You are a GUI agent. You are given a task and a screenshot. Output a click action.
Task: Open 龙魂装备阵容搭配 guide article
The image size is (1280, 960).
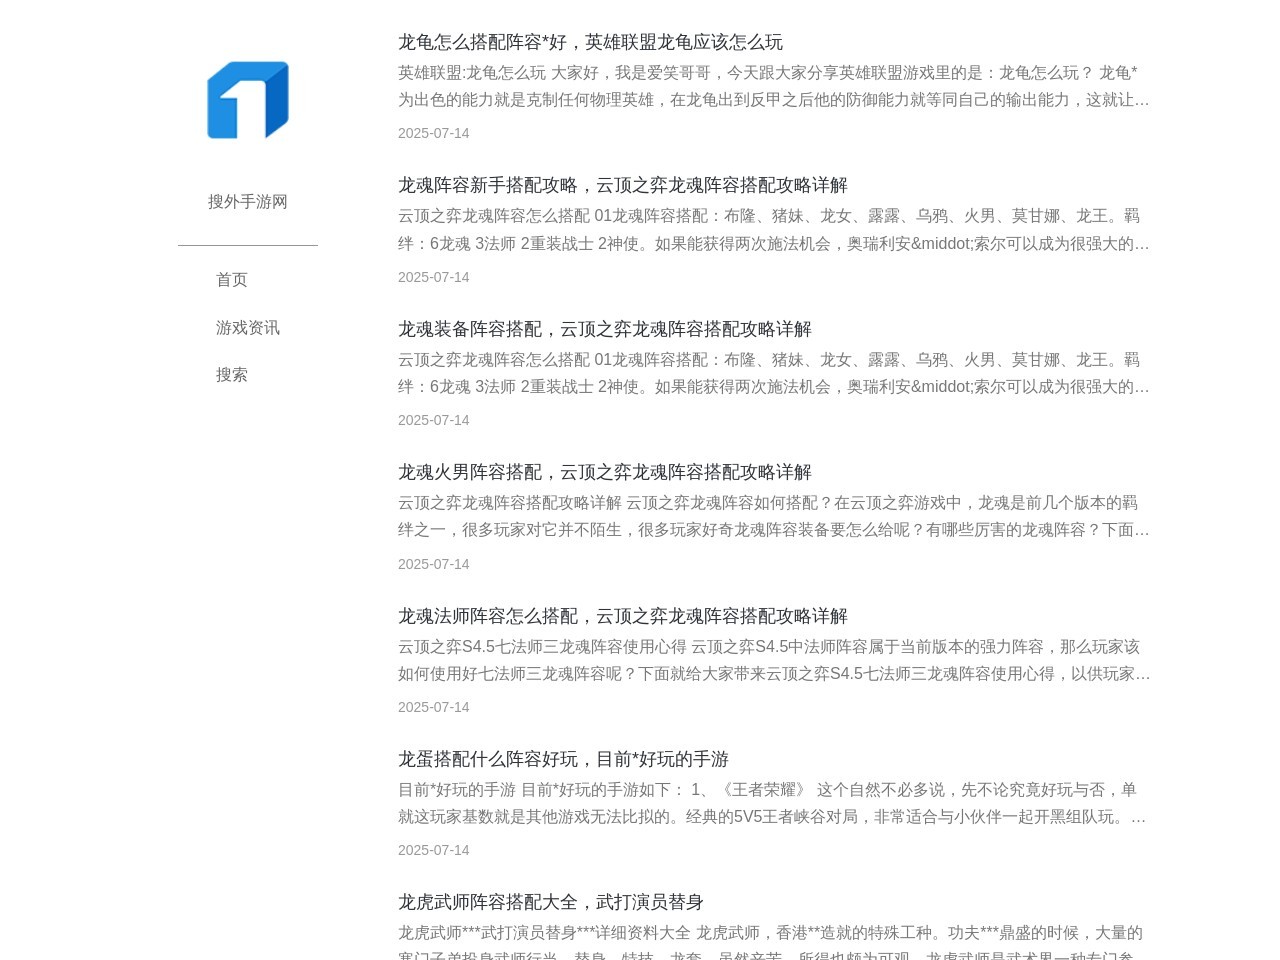click(604, 329)
